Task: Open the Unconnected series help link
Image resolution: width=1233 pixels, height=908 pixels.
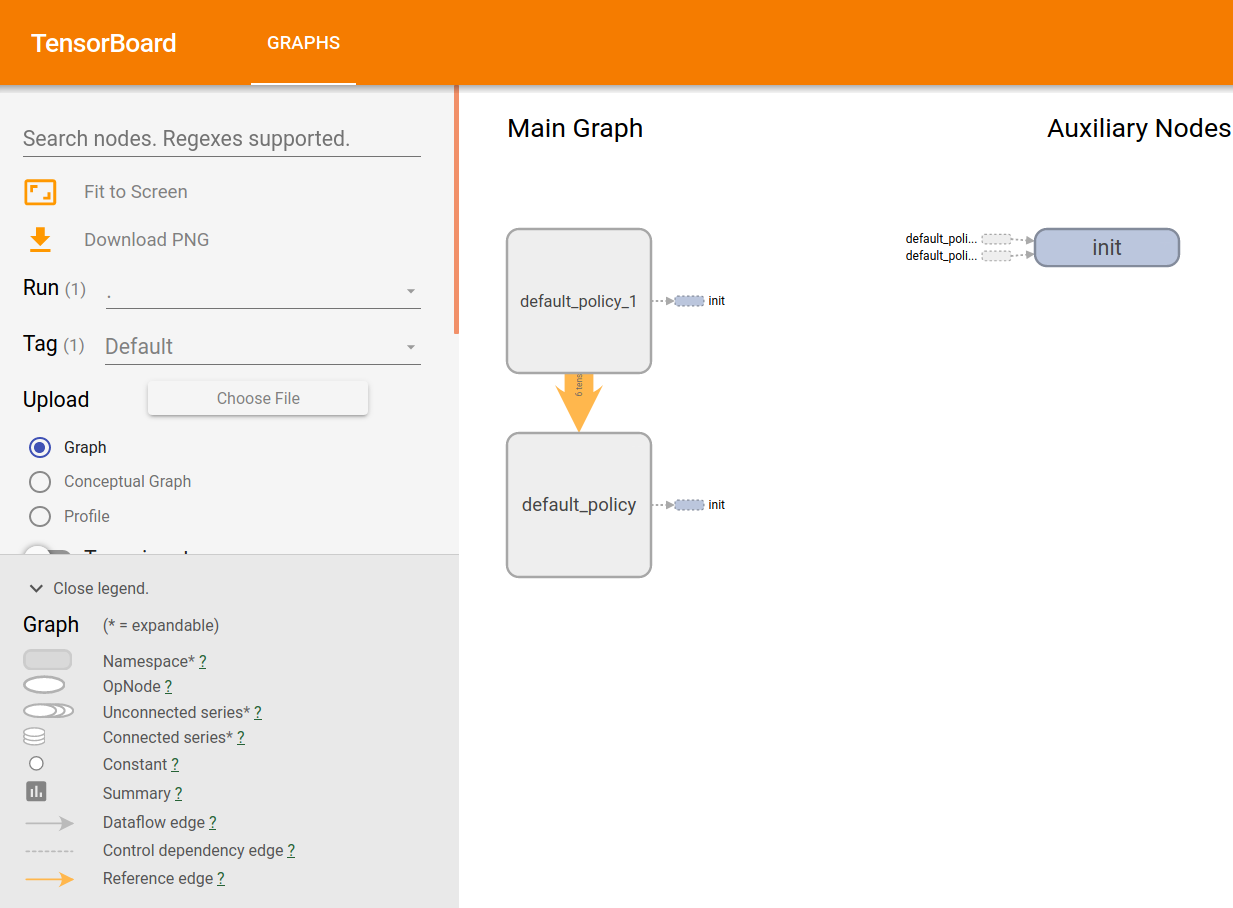Action: coord(258,713)
